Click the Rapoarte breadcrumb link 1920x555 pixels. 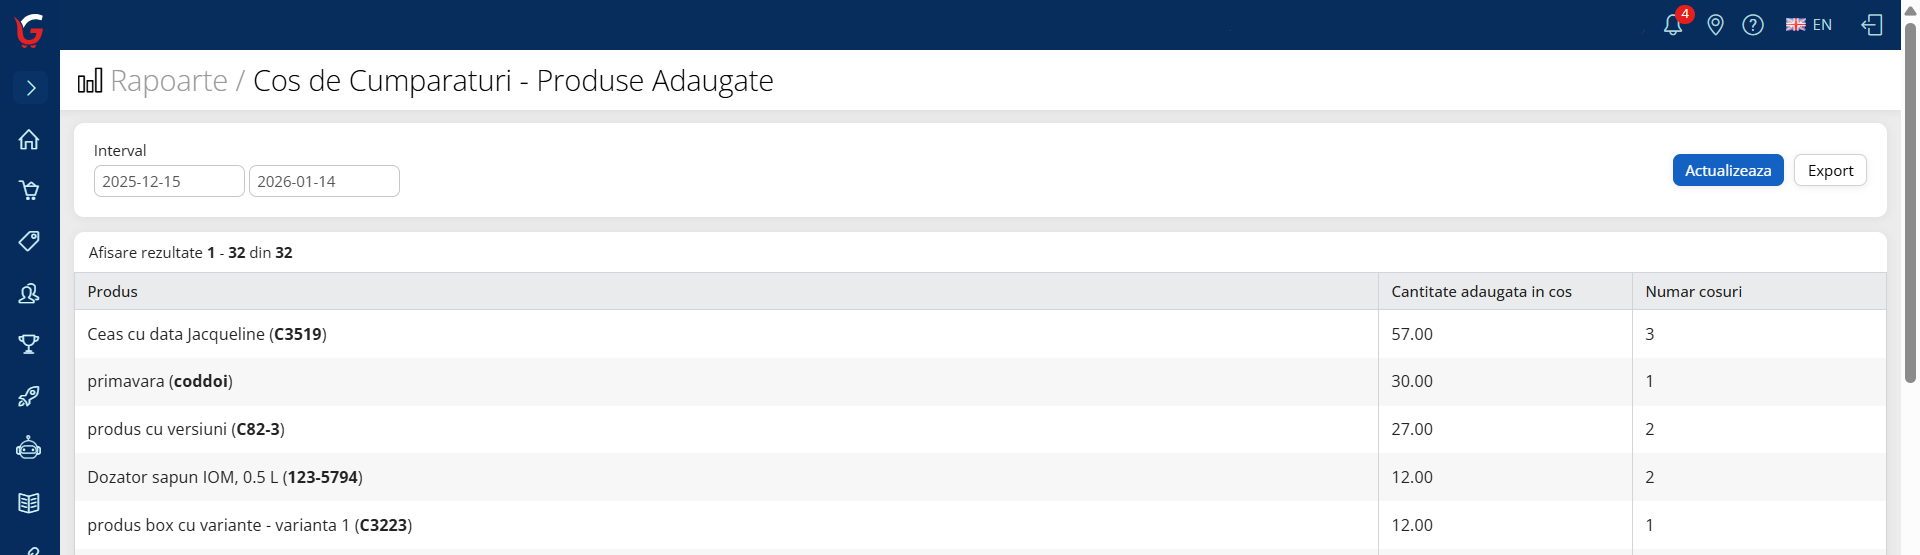[169, 81]
